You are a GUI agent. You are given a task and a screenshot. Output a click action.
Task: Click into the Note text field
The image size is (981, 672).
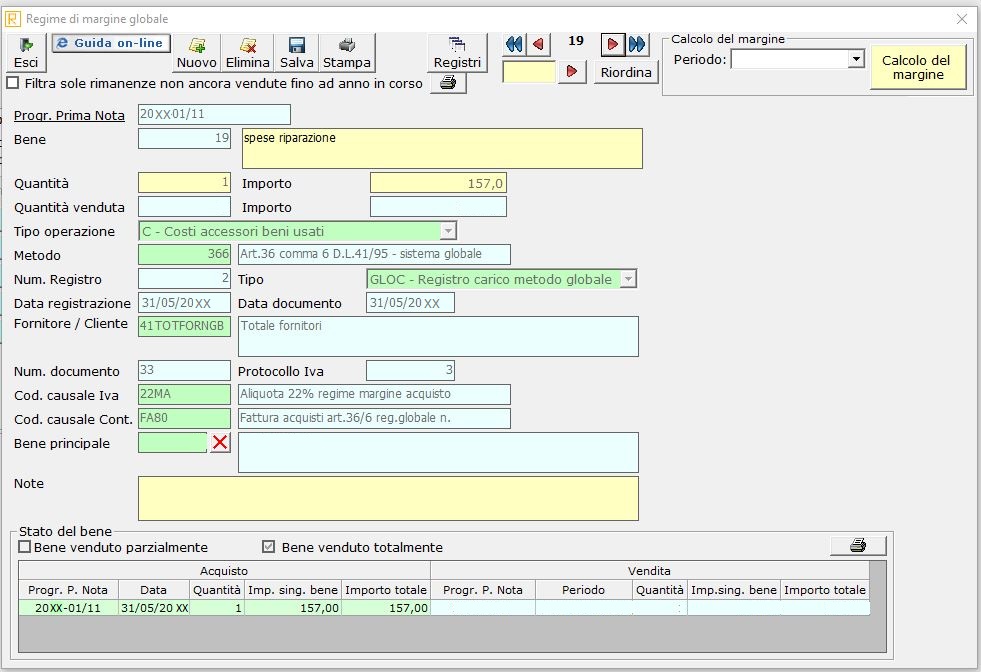click(388, 498)
